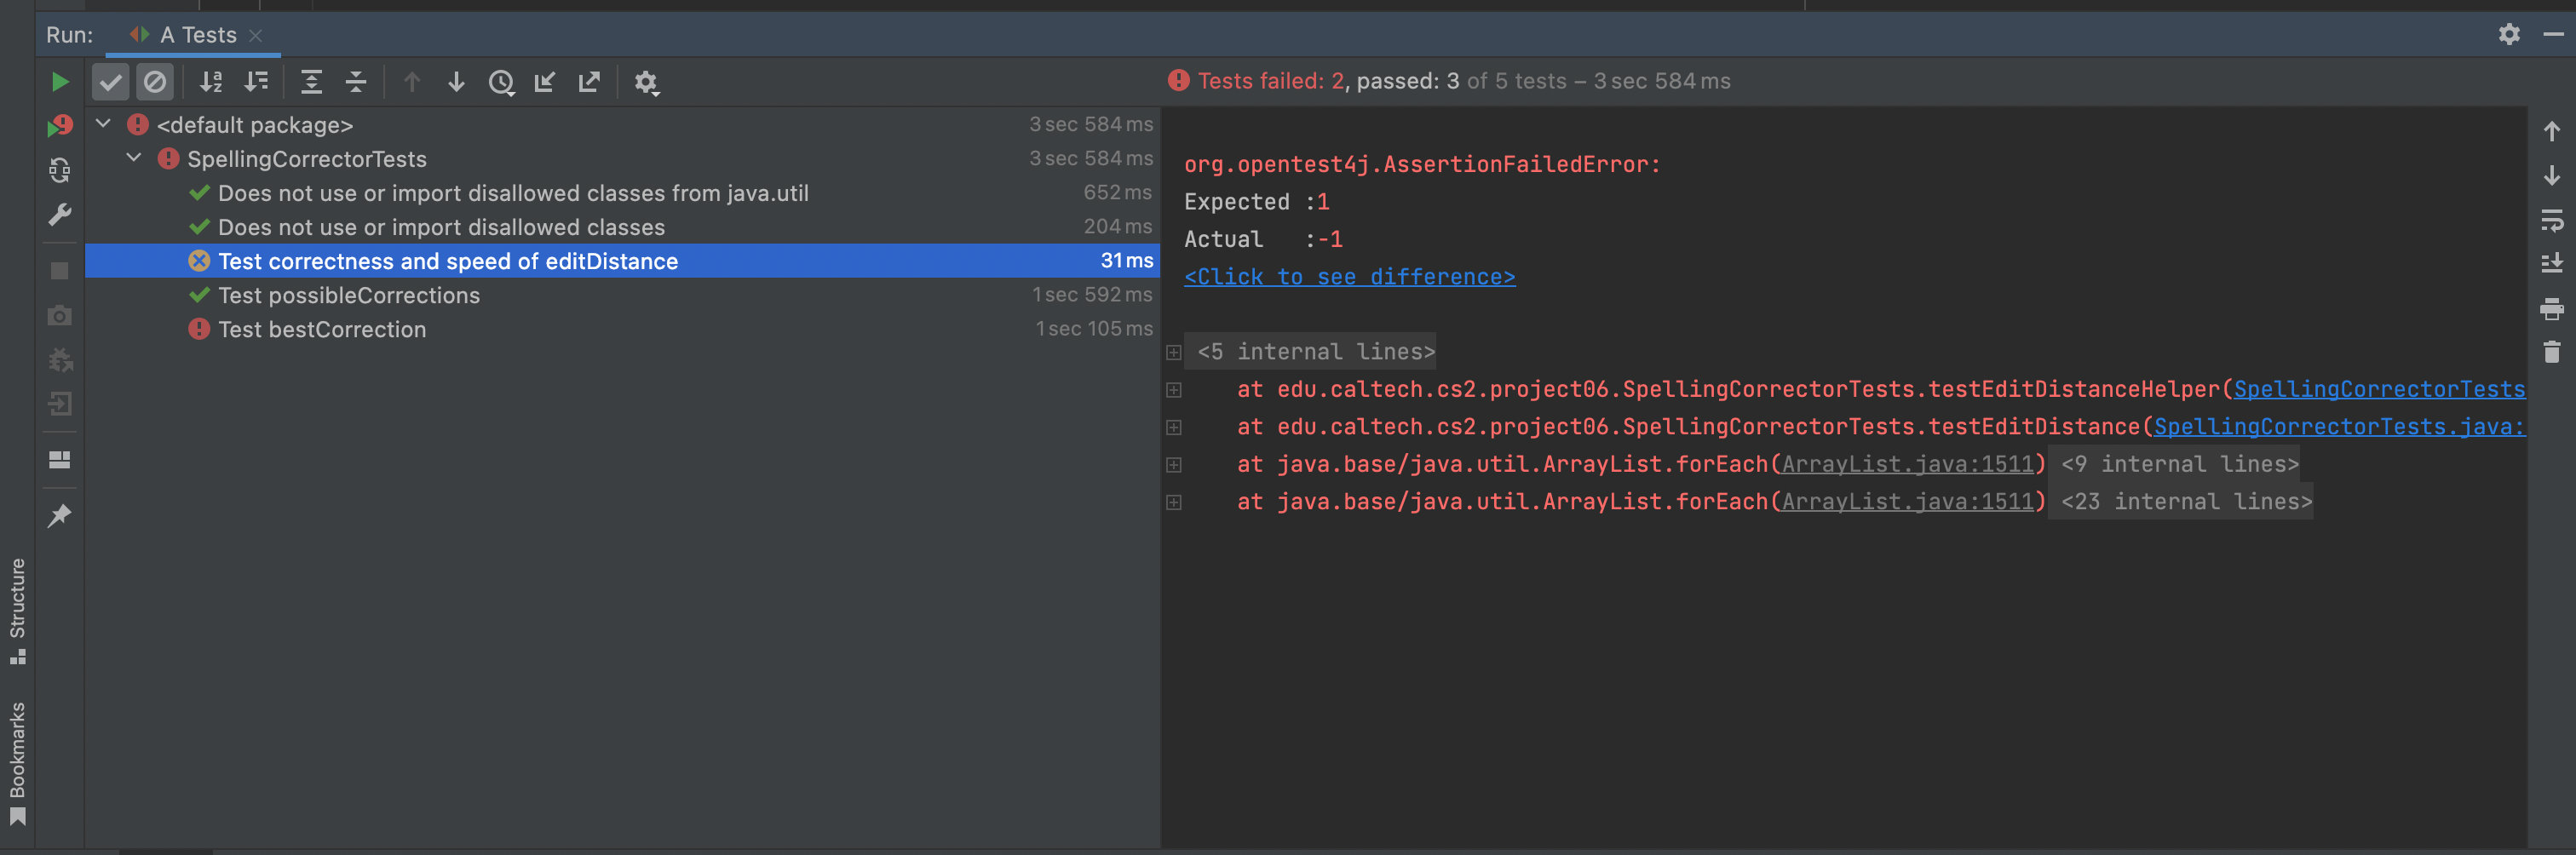Click the green Run tests button
Image resolution: width=2576 pixels, height=855 pixels.
click(60, 82)
